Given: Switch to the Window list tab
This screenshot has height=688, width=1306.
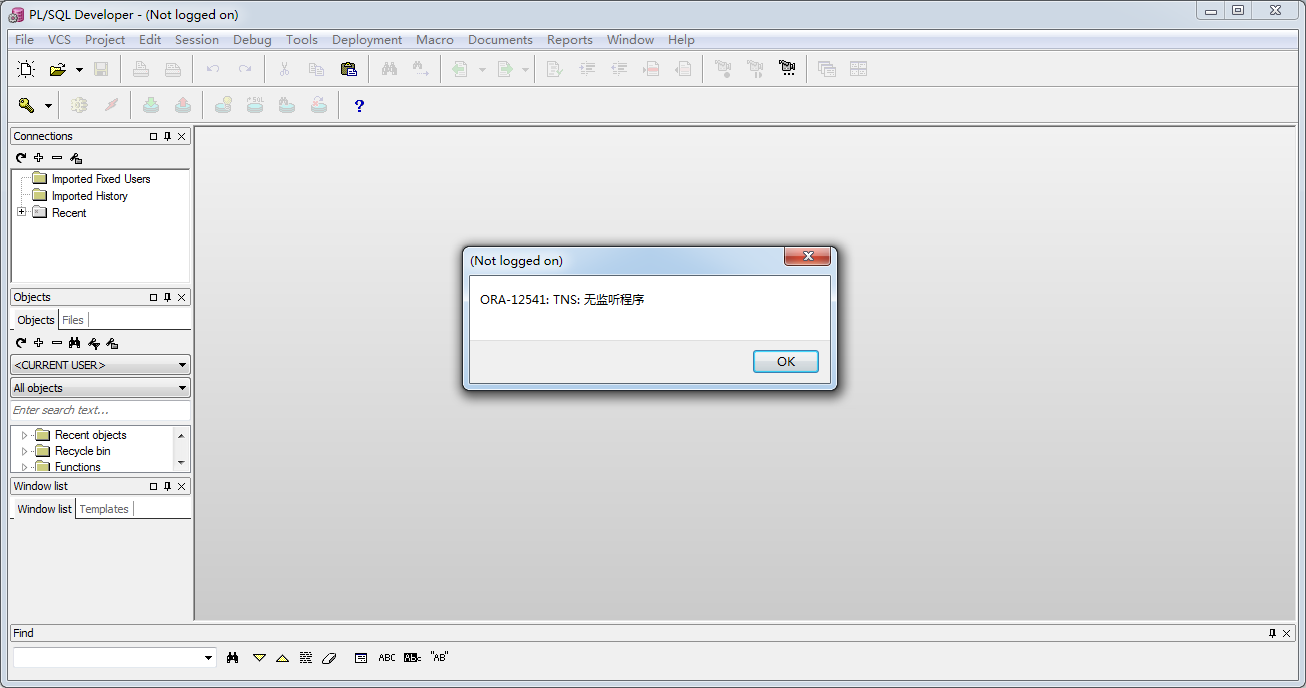Looking at the screenshot, I should tap(44, 509).
